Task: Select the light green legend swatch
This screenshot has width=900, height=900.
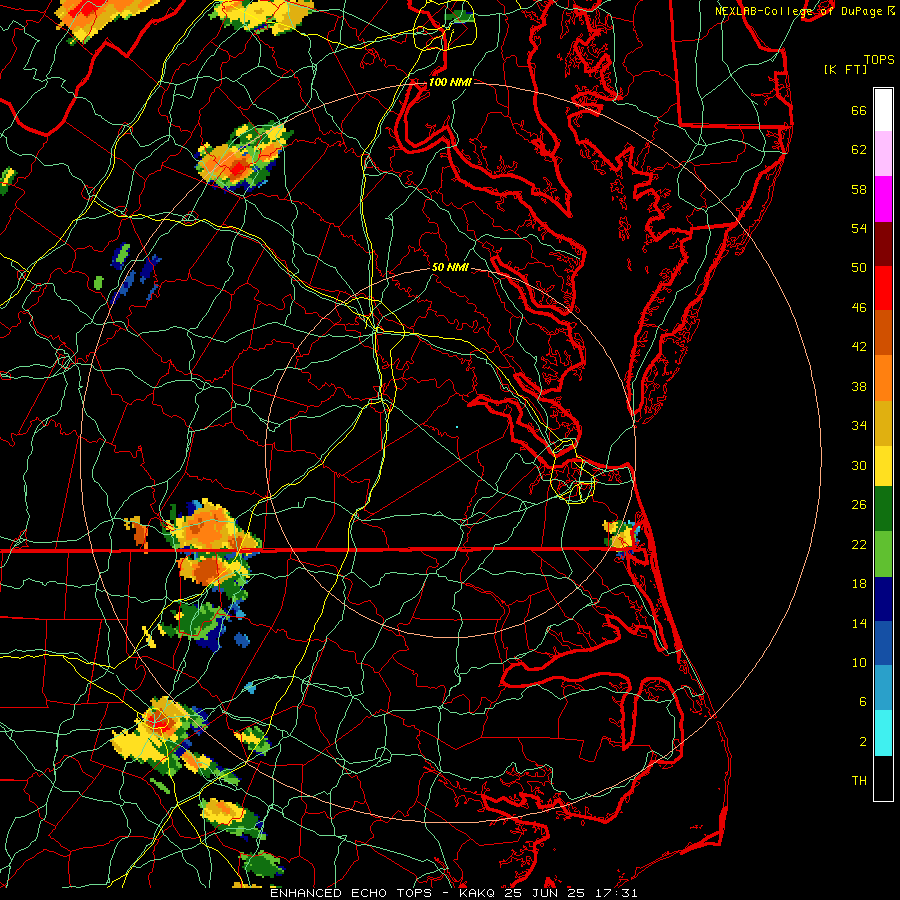Action: click(x=883, y=553)
